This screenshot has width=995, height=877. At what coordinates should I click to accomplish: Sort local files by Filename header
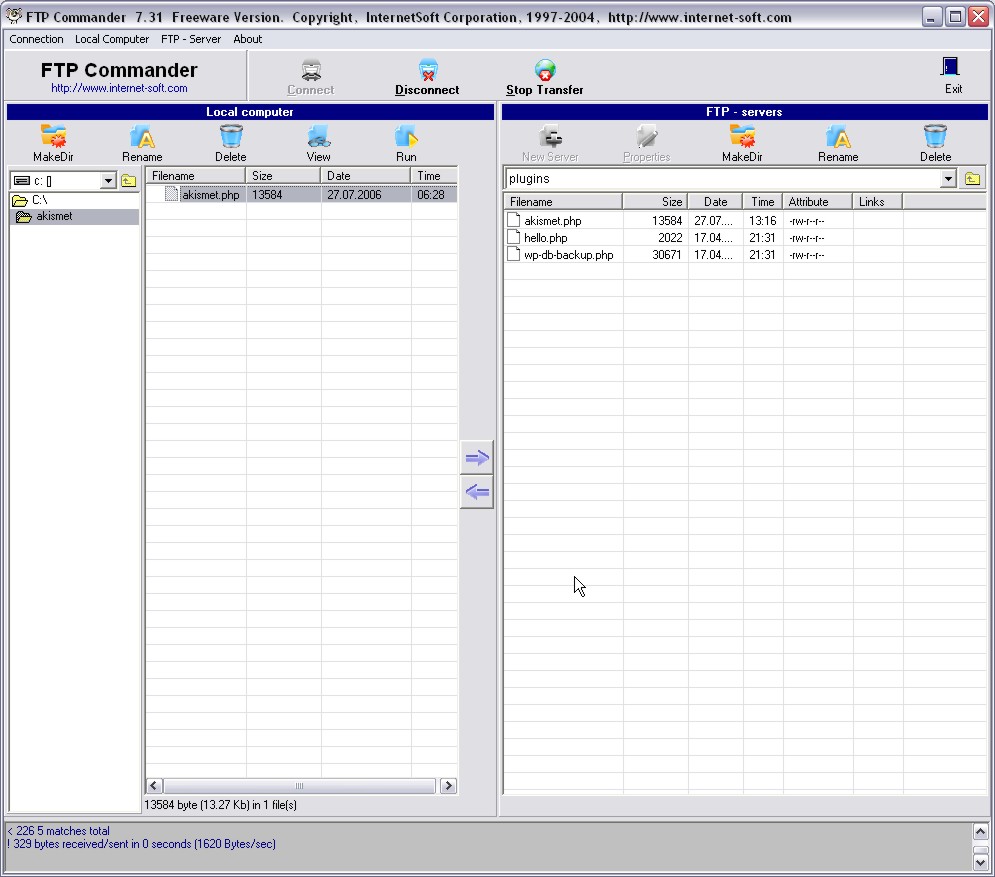[195, 176]
